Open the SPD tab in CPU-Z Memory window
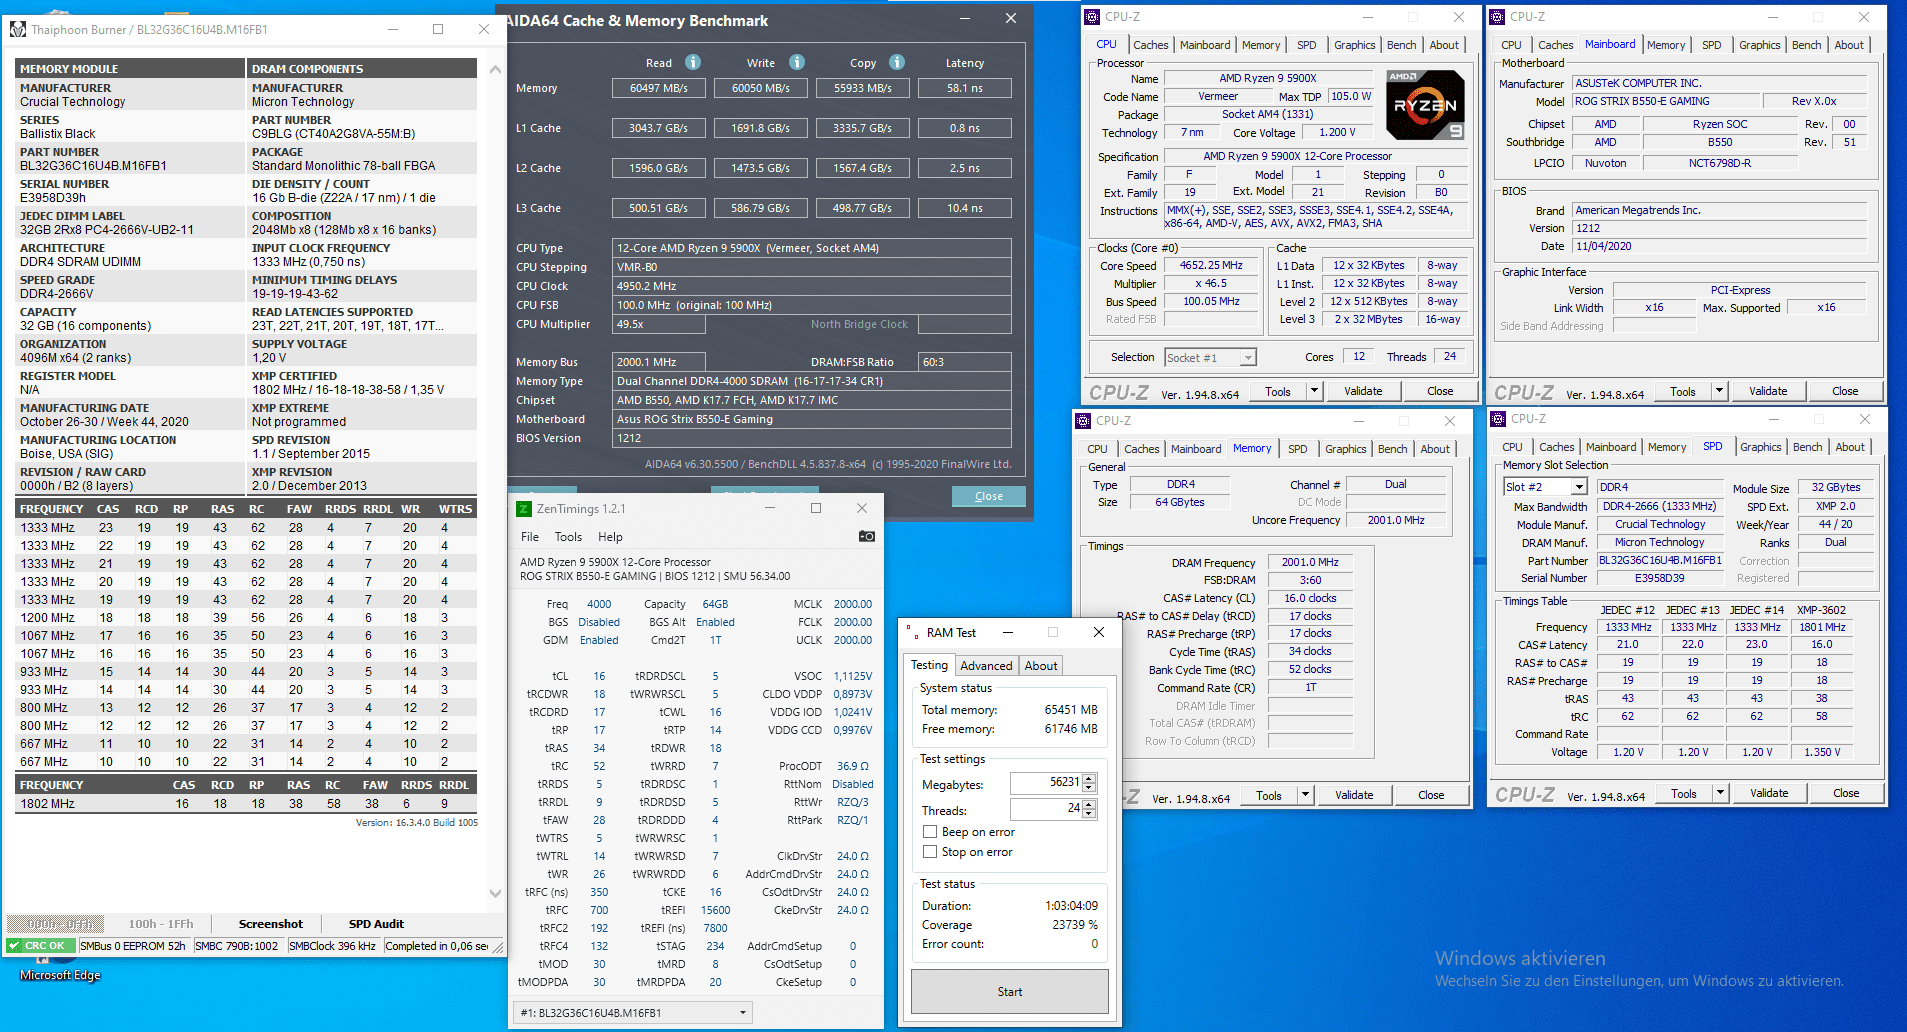1907x1032 pixels. (x=1298, y=449)
